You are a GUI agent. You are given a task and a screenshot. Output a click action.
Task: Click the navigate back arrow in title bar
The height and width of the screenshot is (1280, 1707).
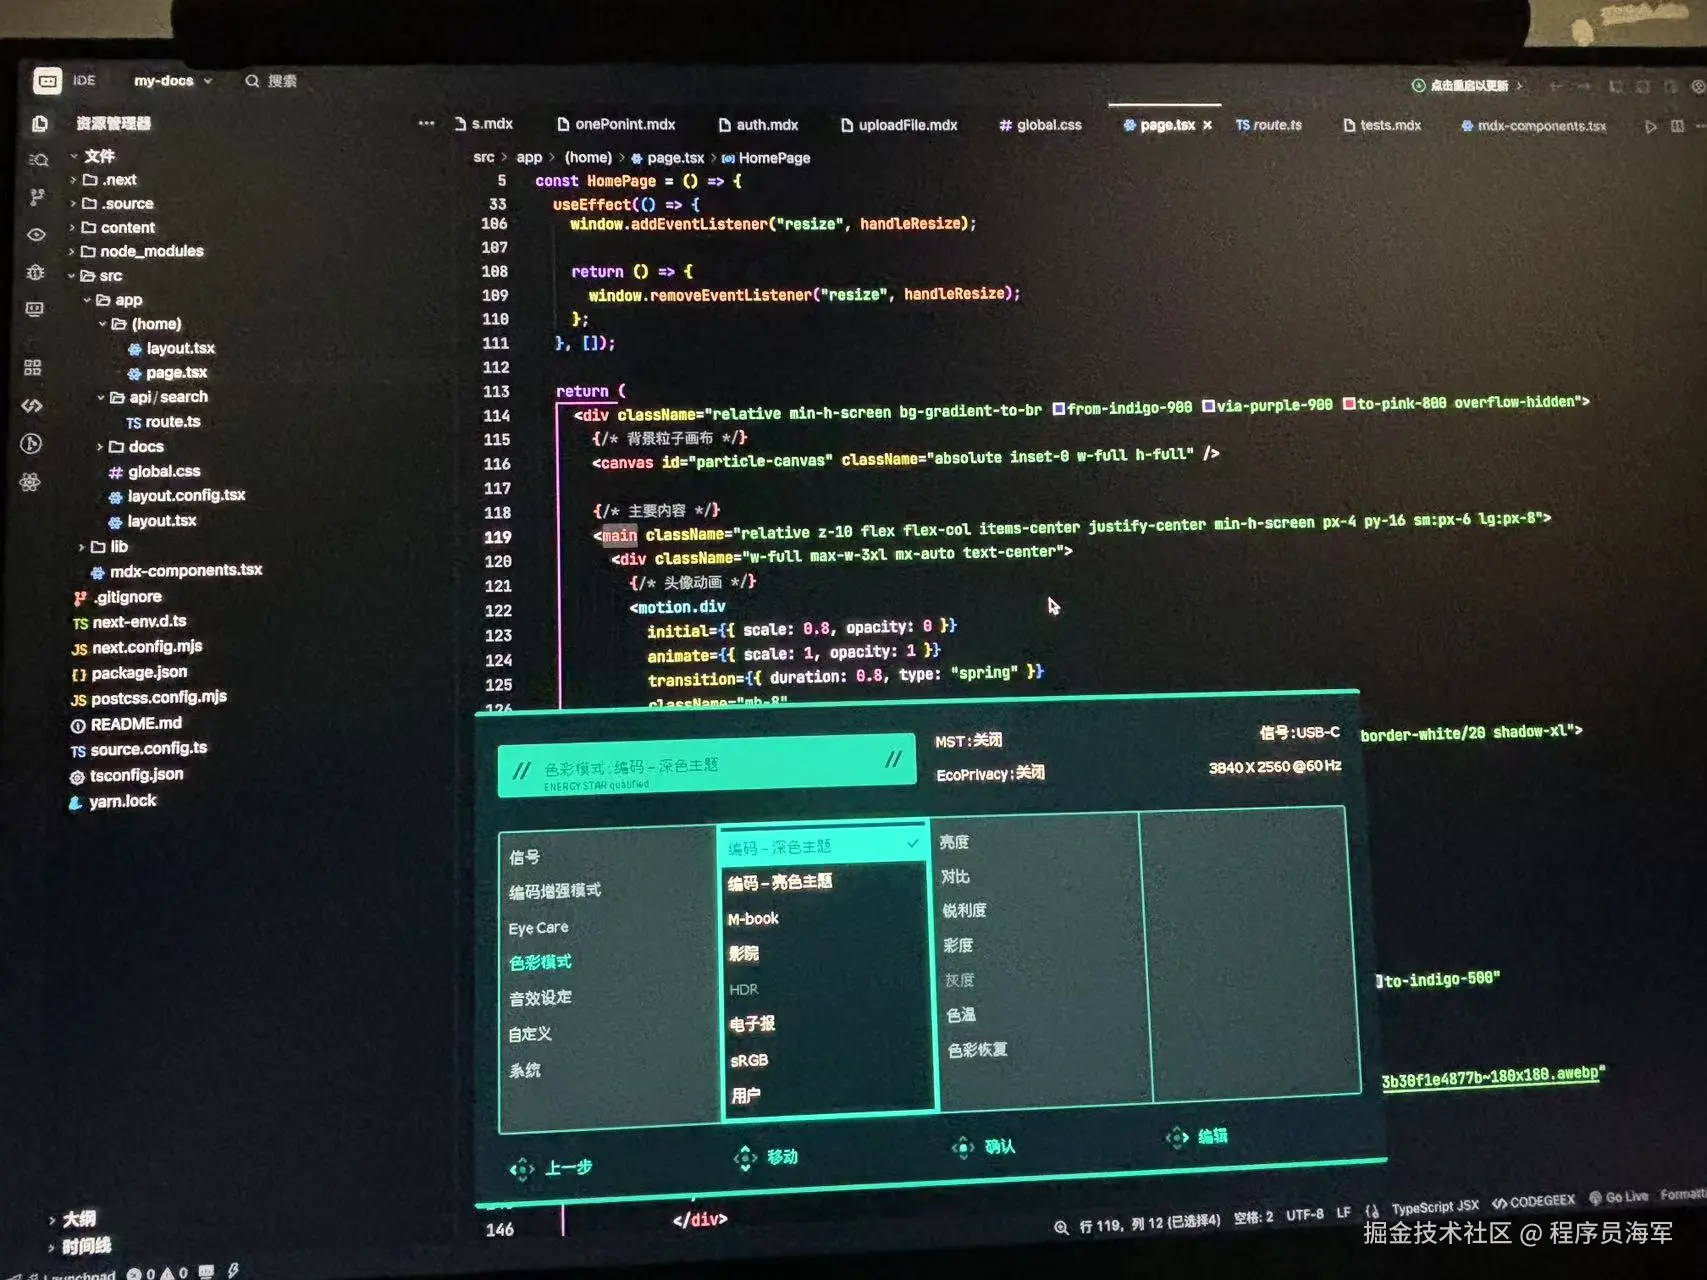pos(1556,86)
